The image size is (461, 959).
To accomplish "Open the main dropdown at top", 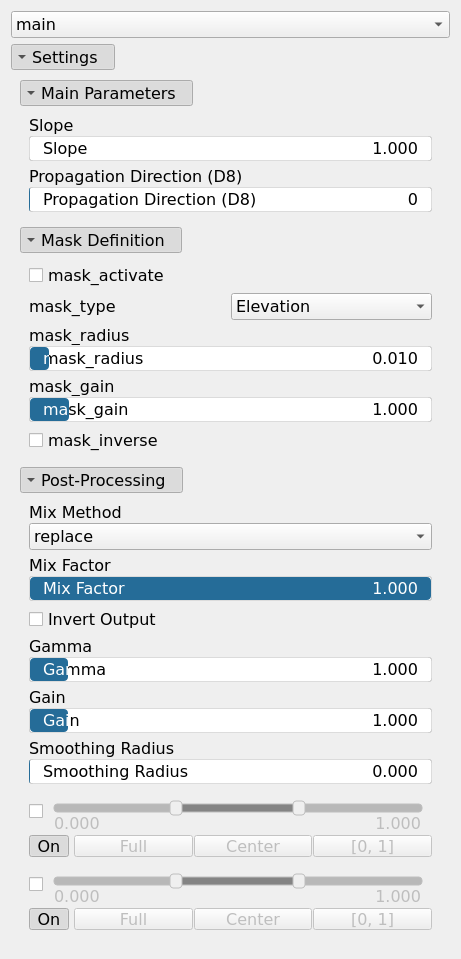I will tap(230, 24).
